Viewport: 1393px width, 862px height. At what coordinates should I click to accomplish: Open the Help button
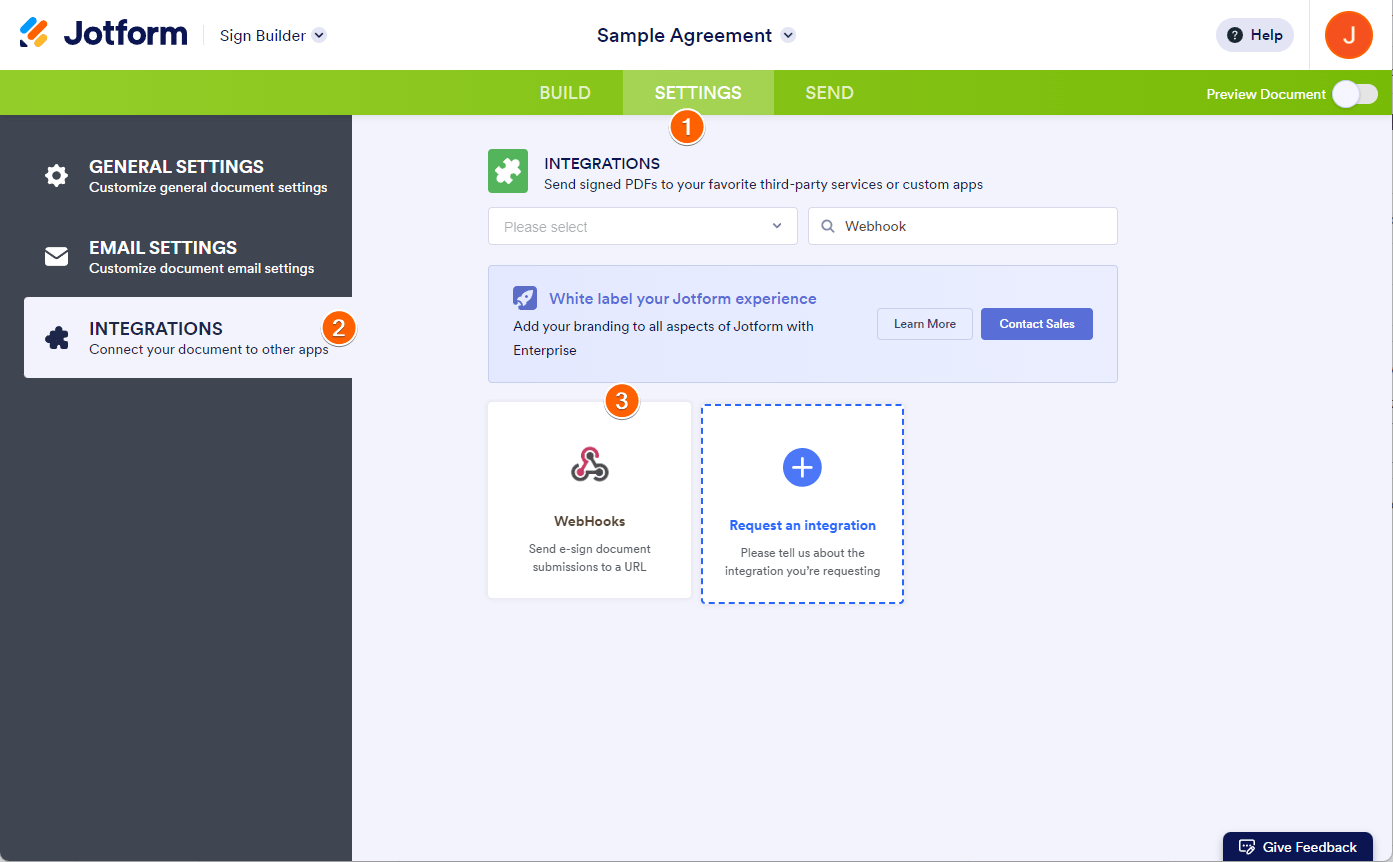(x=1254, y=35)
